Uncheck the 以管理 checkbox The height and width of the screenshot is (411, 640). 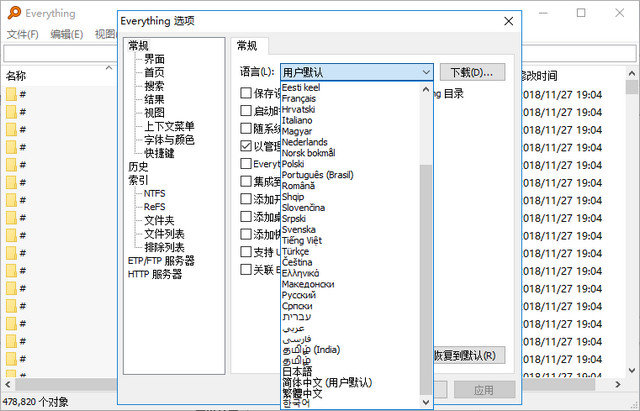(x=246, y=146)
